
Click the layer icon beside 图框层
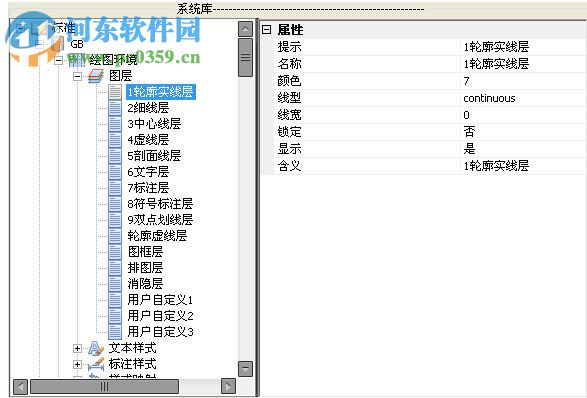point(115,252)
